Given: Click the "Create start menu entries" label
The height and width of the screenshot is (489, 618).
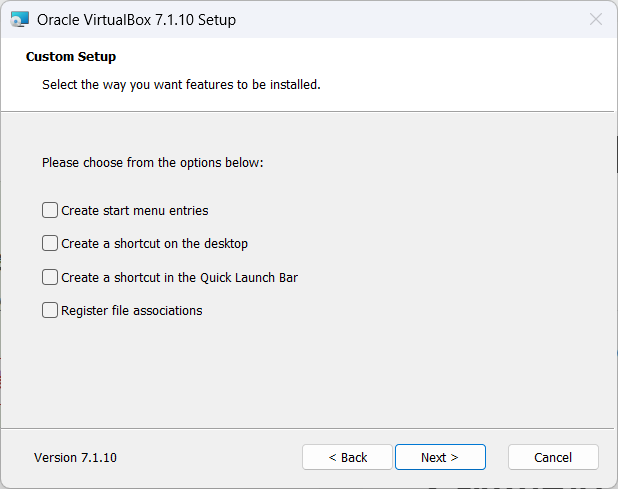Looking at the screenshot, I should pyautogui.click(x=135, y=211).
